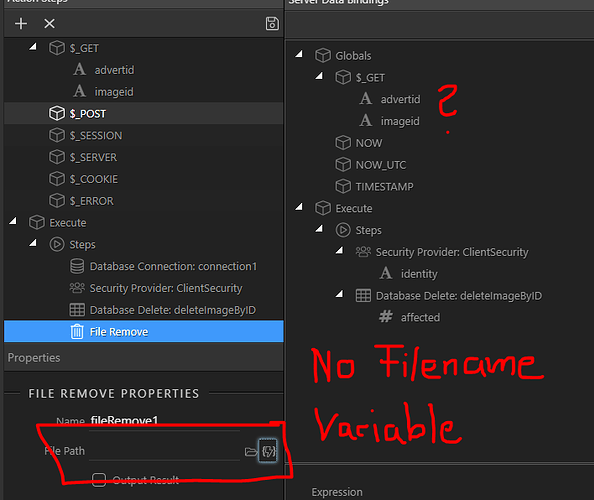Open the File Path folder browse icon
The width and height of the screenshot is (594, 500).
pyautogui.click(x=250, y=451)
